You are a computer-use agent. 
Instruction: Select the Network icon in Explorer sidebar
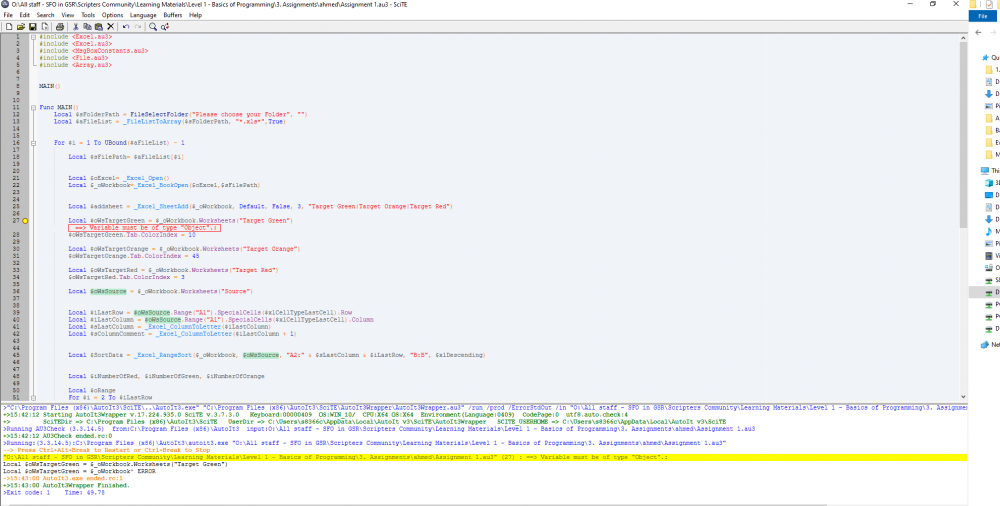985,345
